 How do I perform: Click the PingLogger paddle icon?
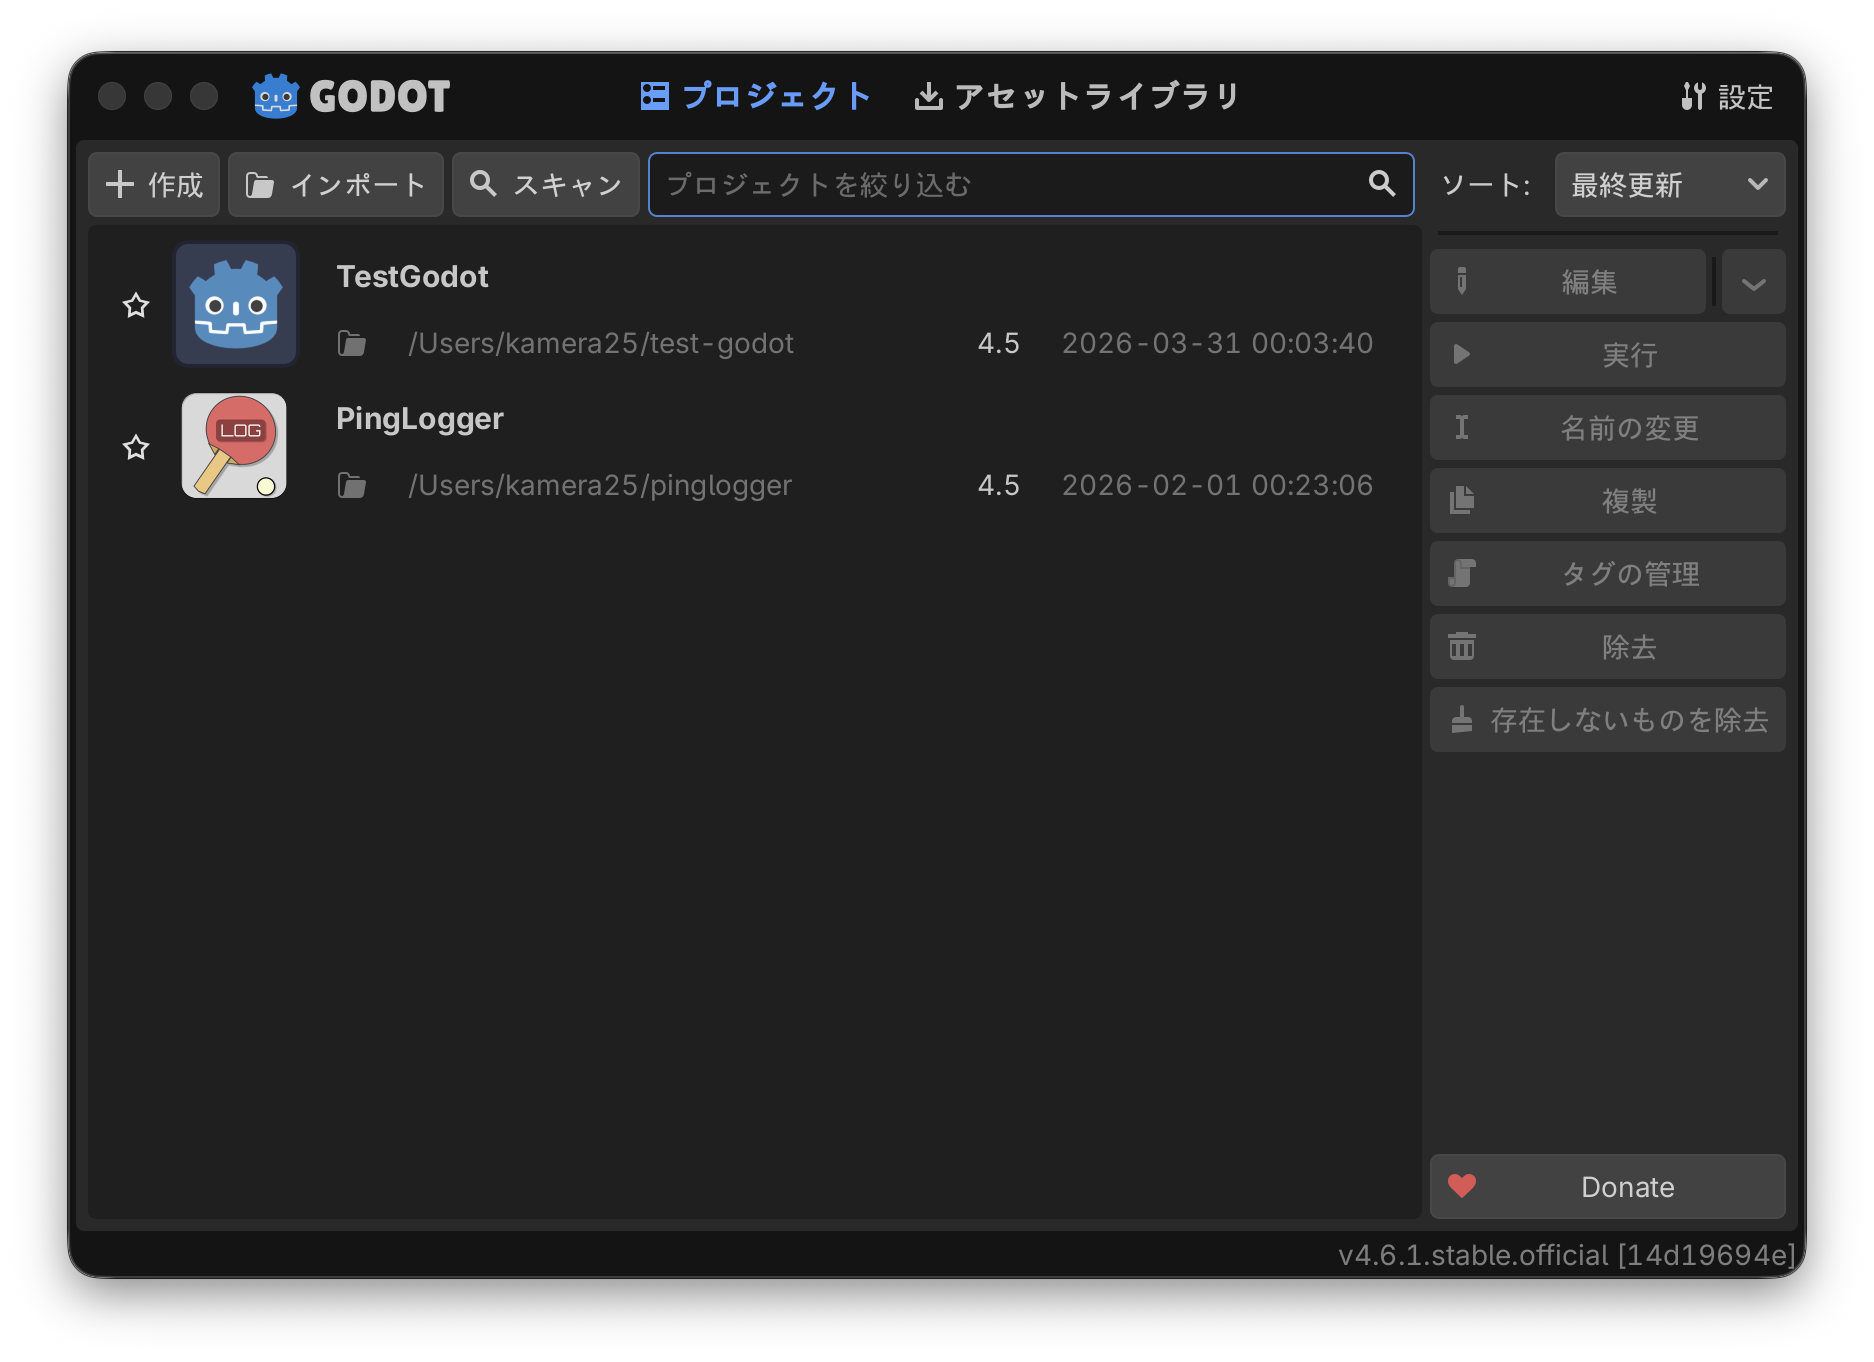(x=234, y=445)
